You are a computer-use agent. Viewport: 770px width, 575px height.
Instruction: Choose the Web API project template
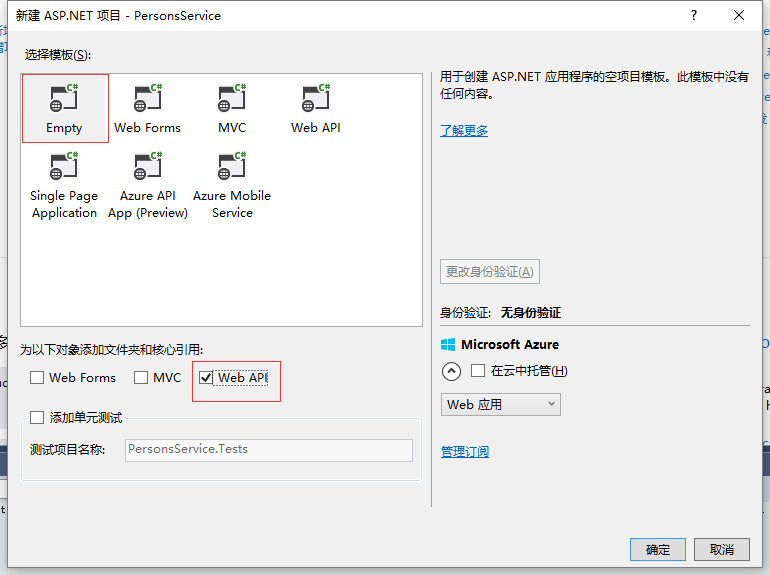point(316,109)
